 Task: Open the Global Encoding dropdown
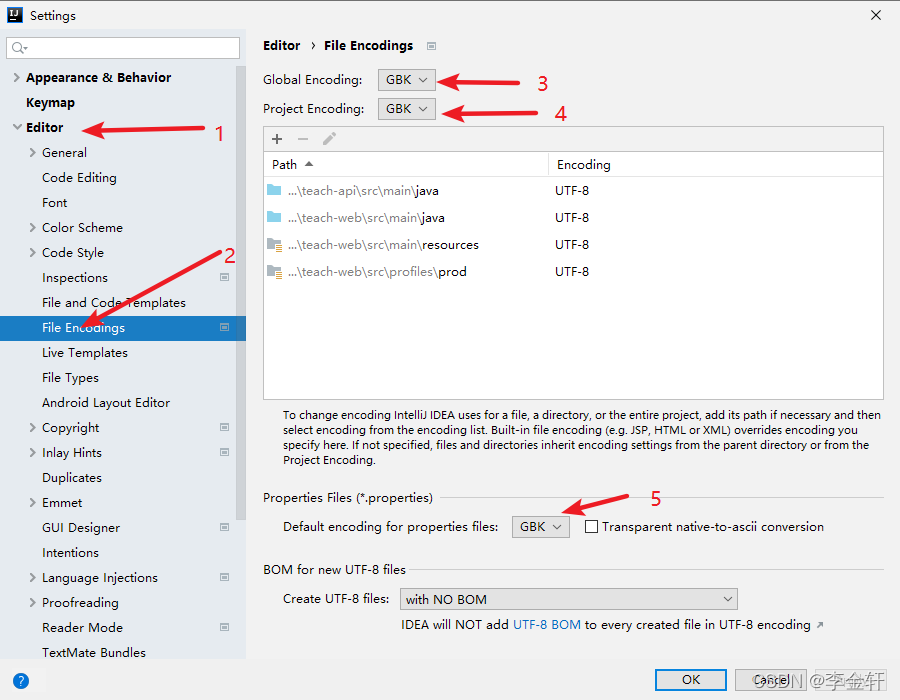pos(406,80)
